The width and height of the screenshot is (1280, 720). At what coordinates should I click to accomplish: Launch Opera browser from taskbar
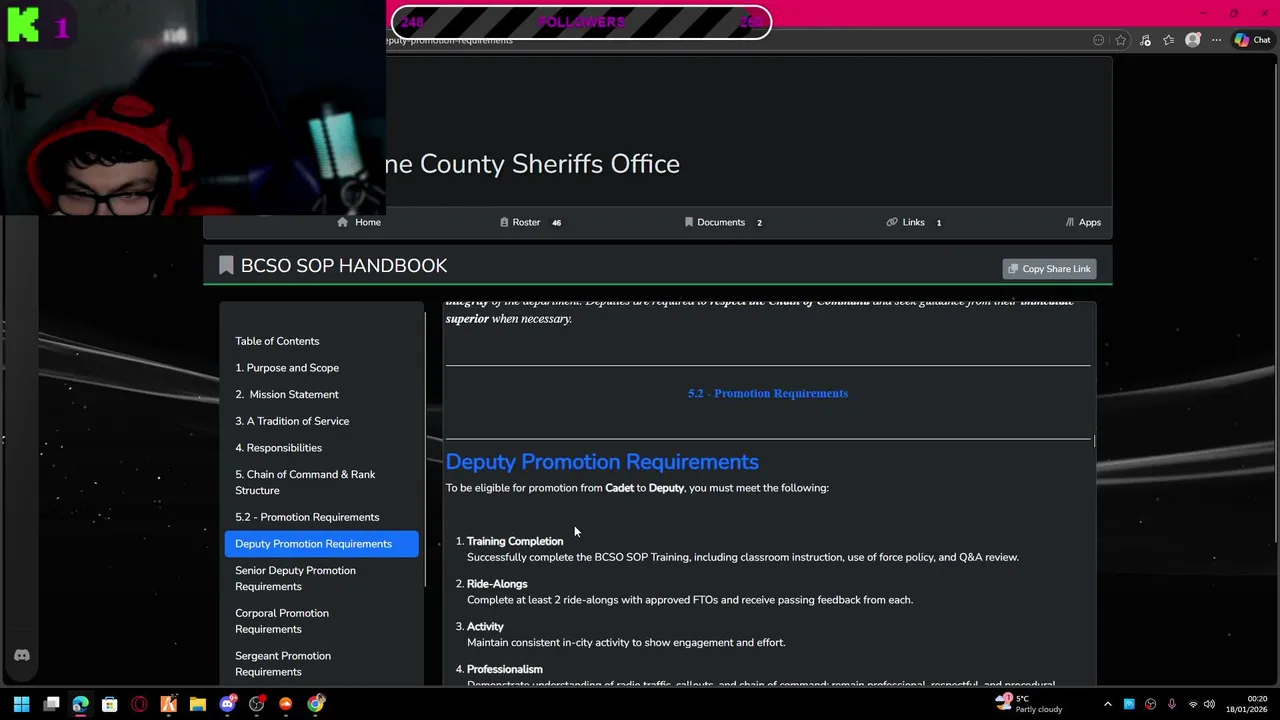coord(139,704)
